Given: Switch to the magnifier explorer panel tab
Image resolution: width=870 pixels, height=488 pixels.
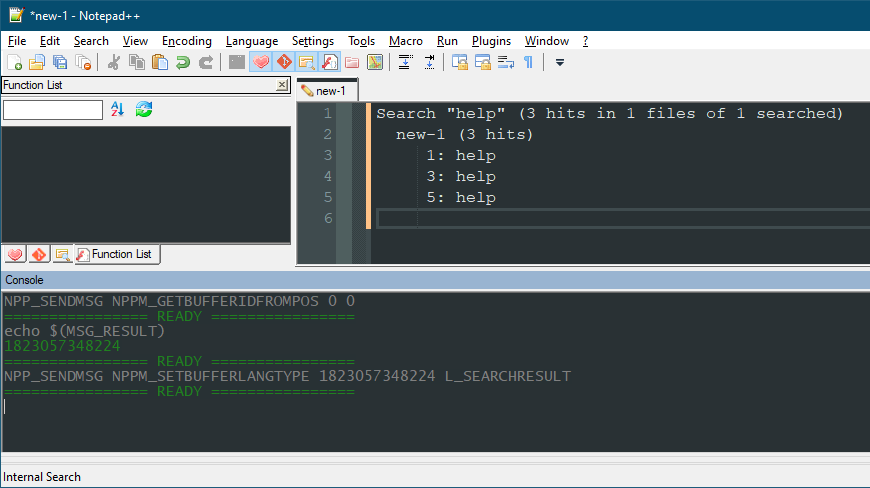Looking at the screenshot, I should [62, 254].
